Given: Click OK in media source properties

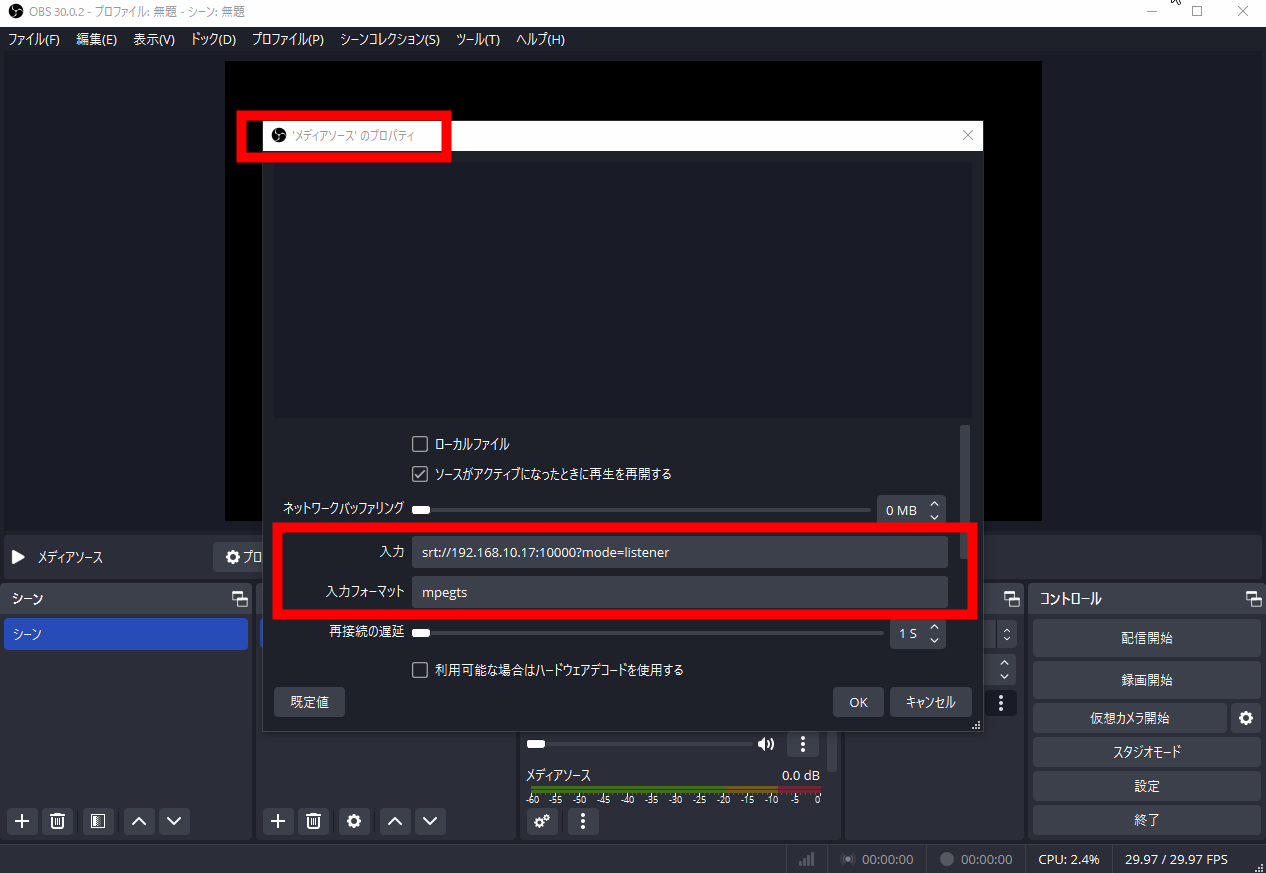Looking at the screenshot, I should [858, 702].
